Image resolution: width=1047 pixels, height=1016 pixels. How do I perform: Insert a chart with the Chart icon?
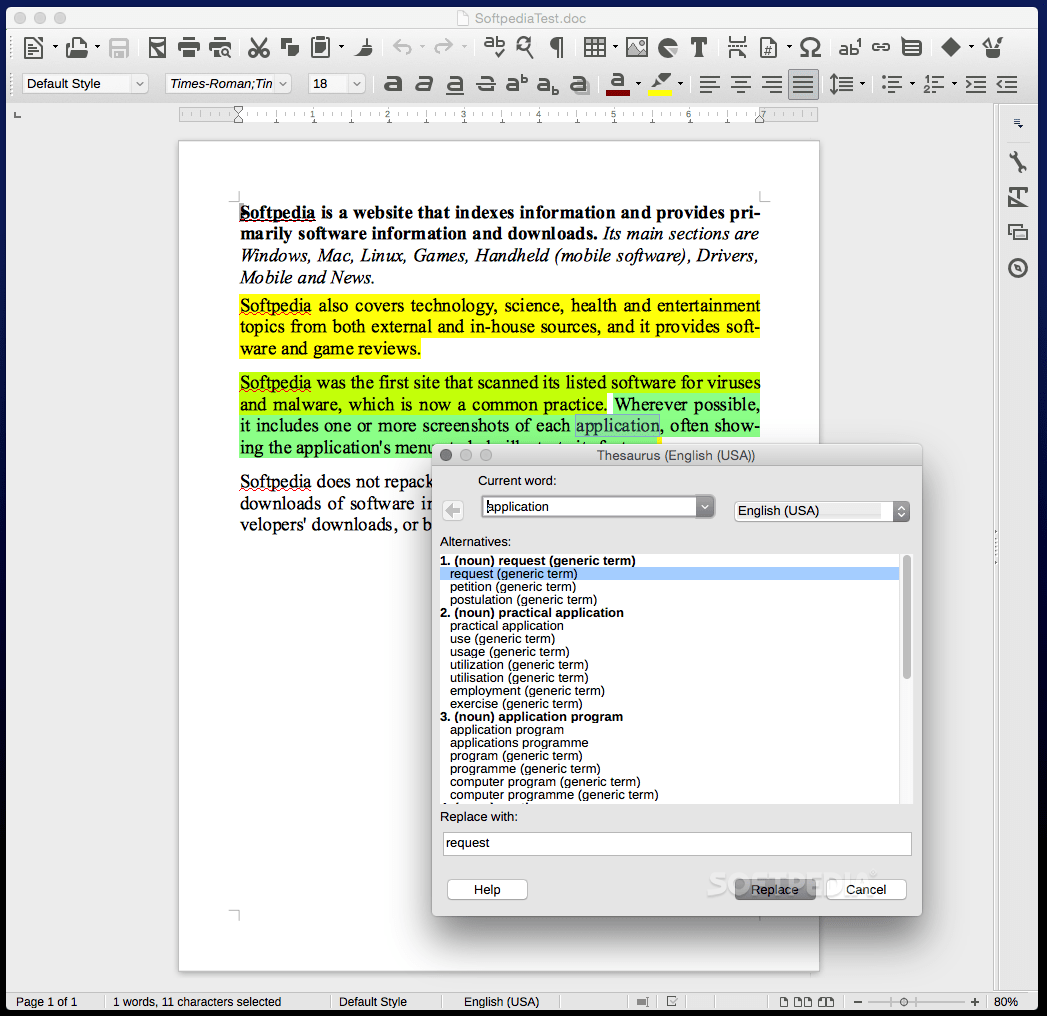pos(668,47)
